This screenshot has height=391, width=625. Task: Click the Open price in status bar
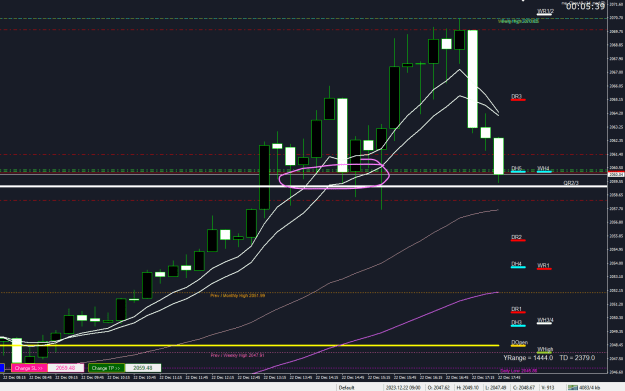click(x=439, y=387)
